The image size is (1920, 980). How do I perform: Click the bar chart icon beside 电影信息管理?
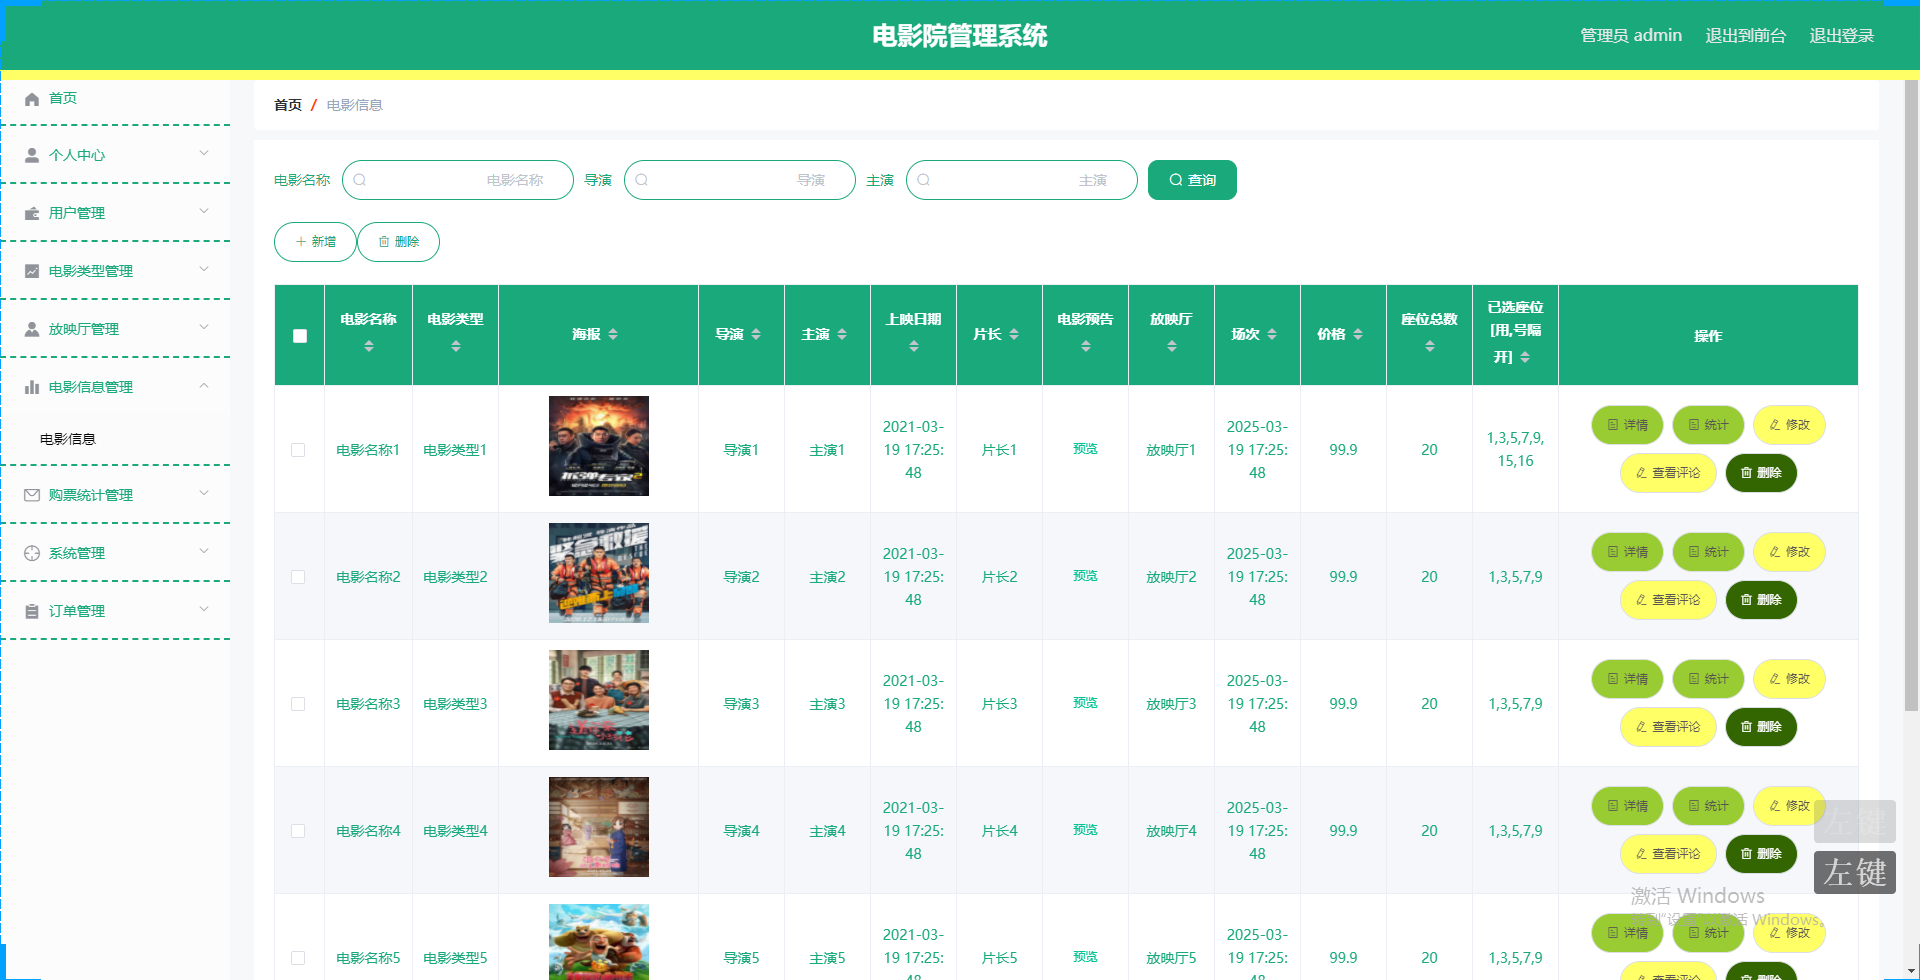coord(31,387)
